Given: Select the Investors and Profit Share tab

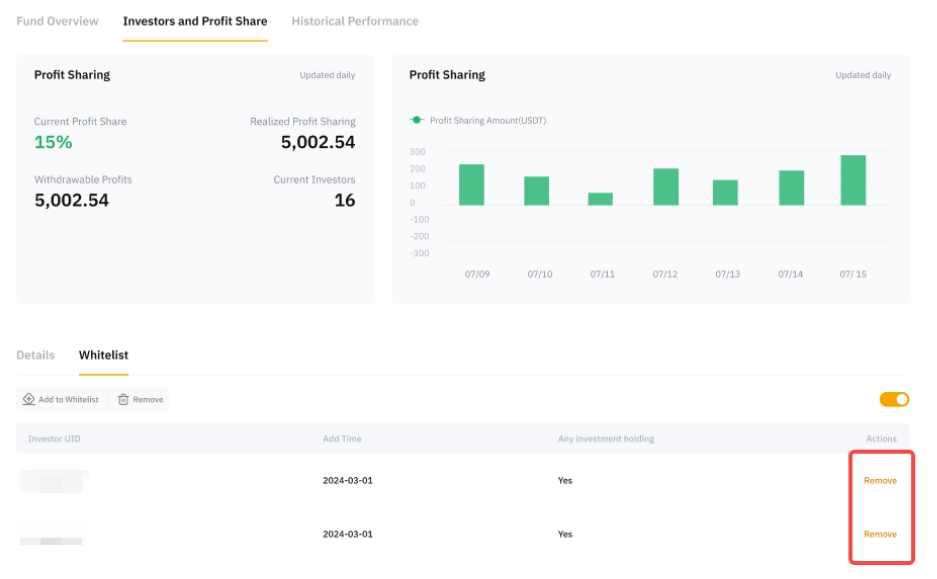Looking at the screenshot, I should (195, 21).
